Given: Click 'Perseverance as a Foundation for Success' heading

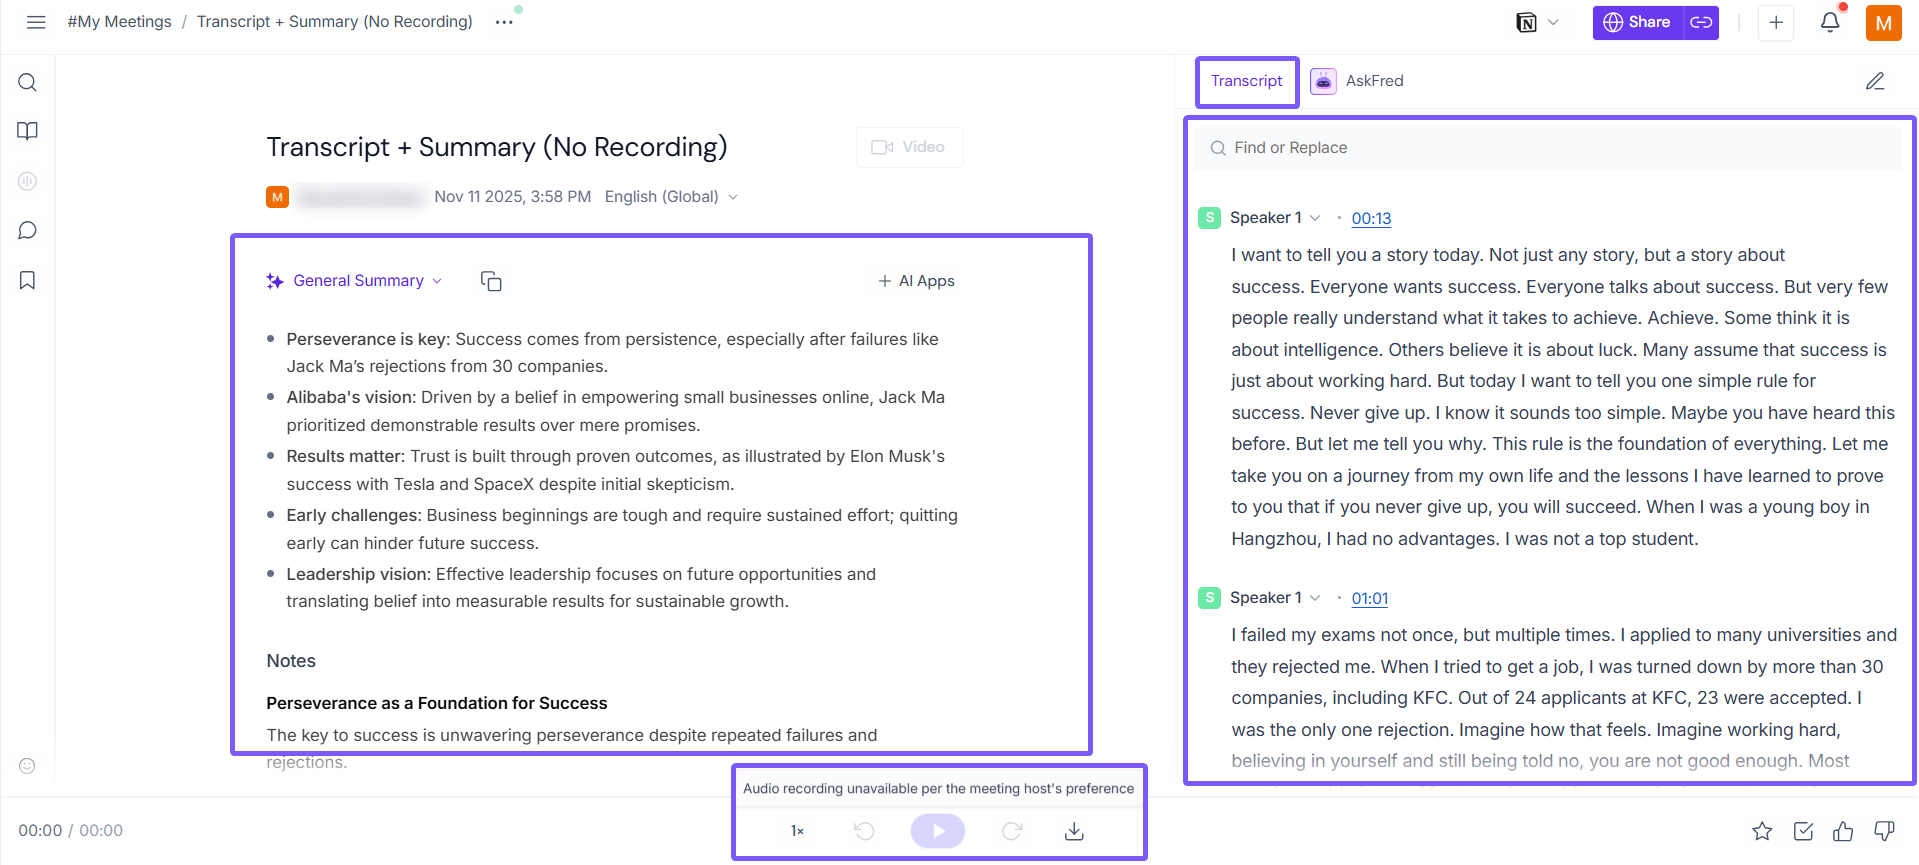Looking at the screenshot, I should [x=437, y=703].
